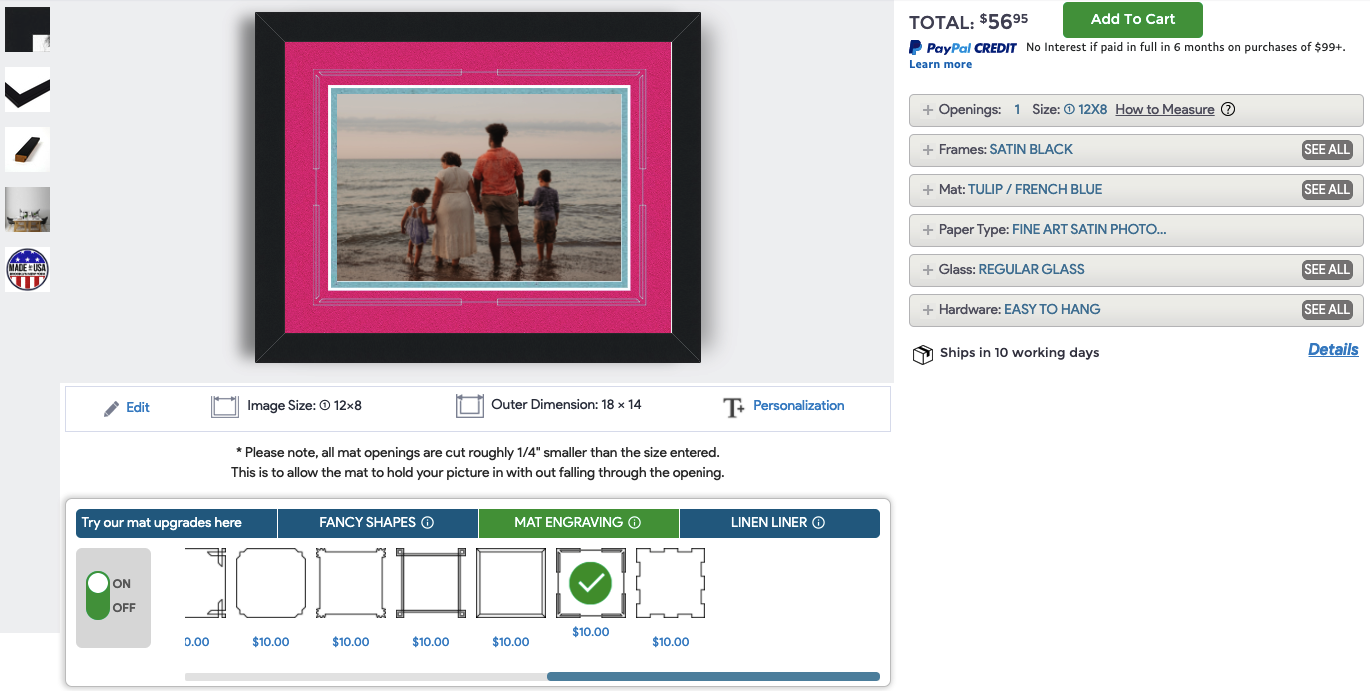The width and height of the screenshot is (1370, 691).
Task: Toggle the mat upgrades ON/OFF switch
Action: pos(98,596)
